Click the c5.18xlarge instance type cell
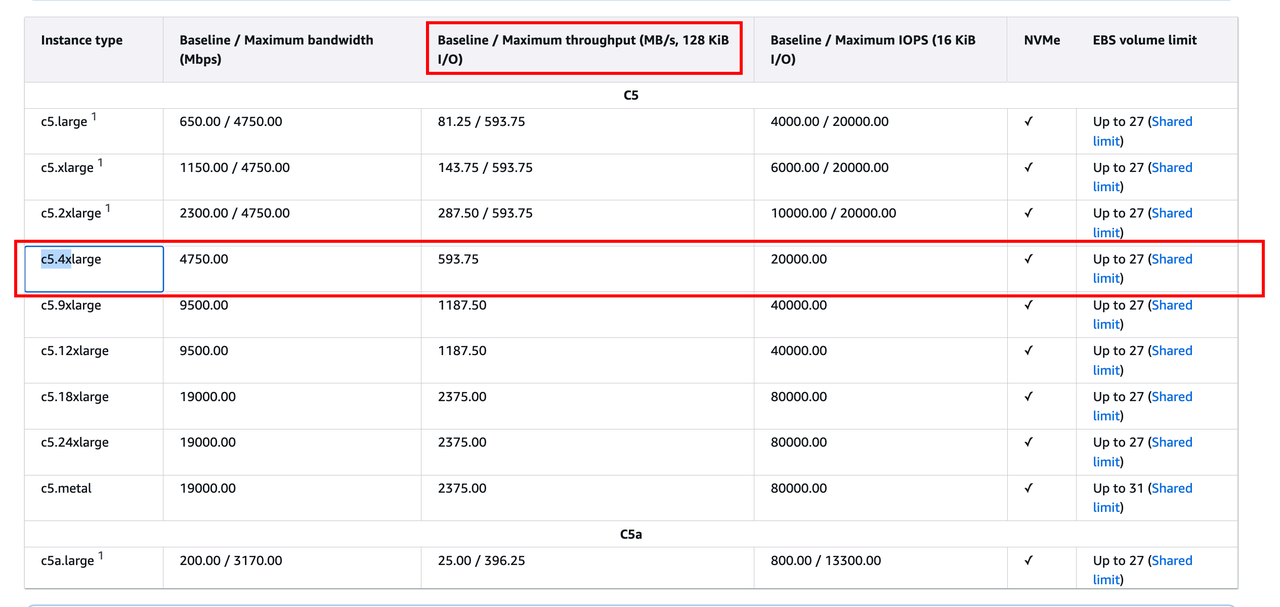1280x607 pixels. (x=94, y=407)
